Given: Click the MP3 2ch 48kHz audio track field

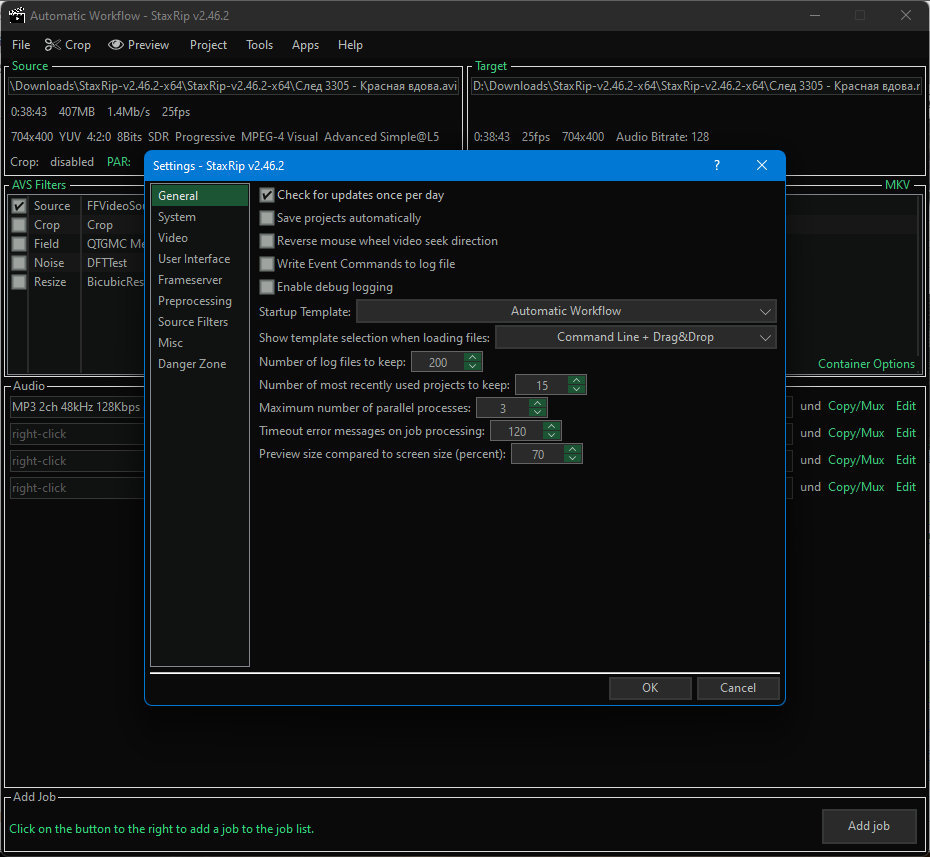Looking at the screenshot, I should 77,407.
